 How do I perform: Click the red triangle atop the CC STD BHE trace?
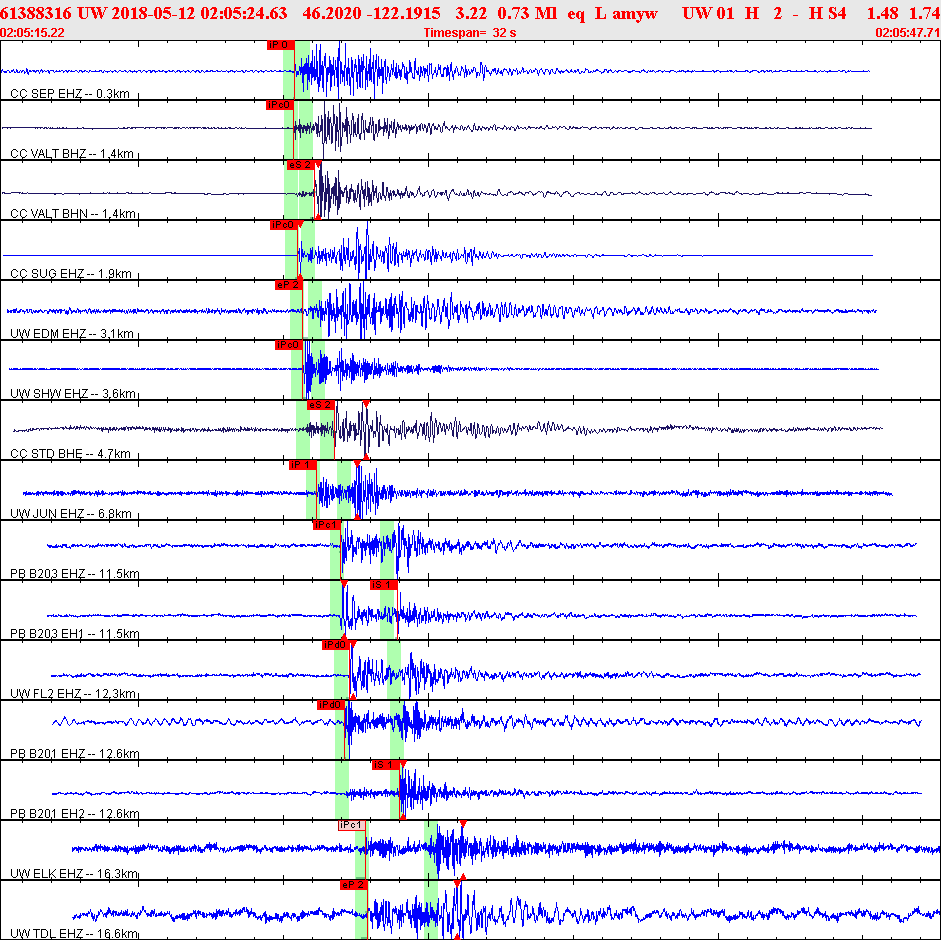point(366,403)
